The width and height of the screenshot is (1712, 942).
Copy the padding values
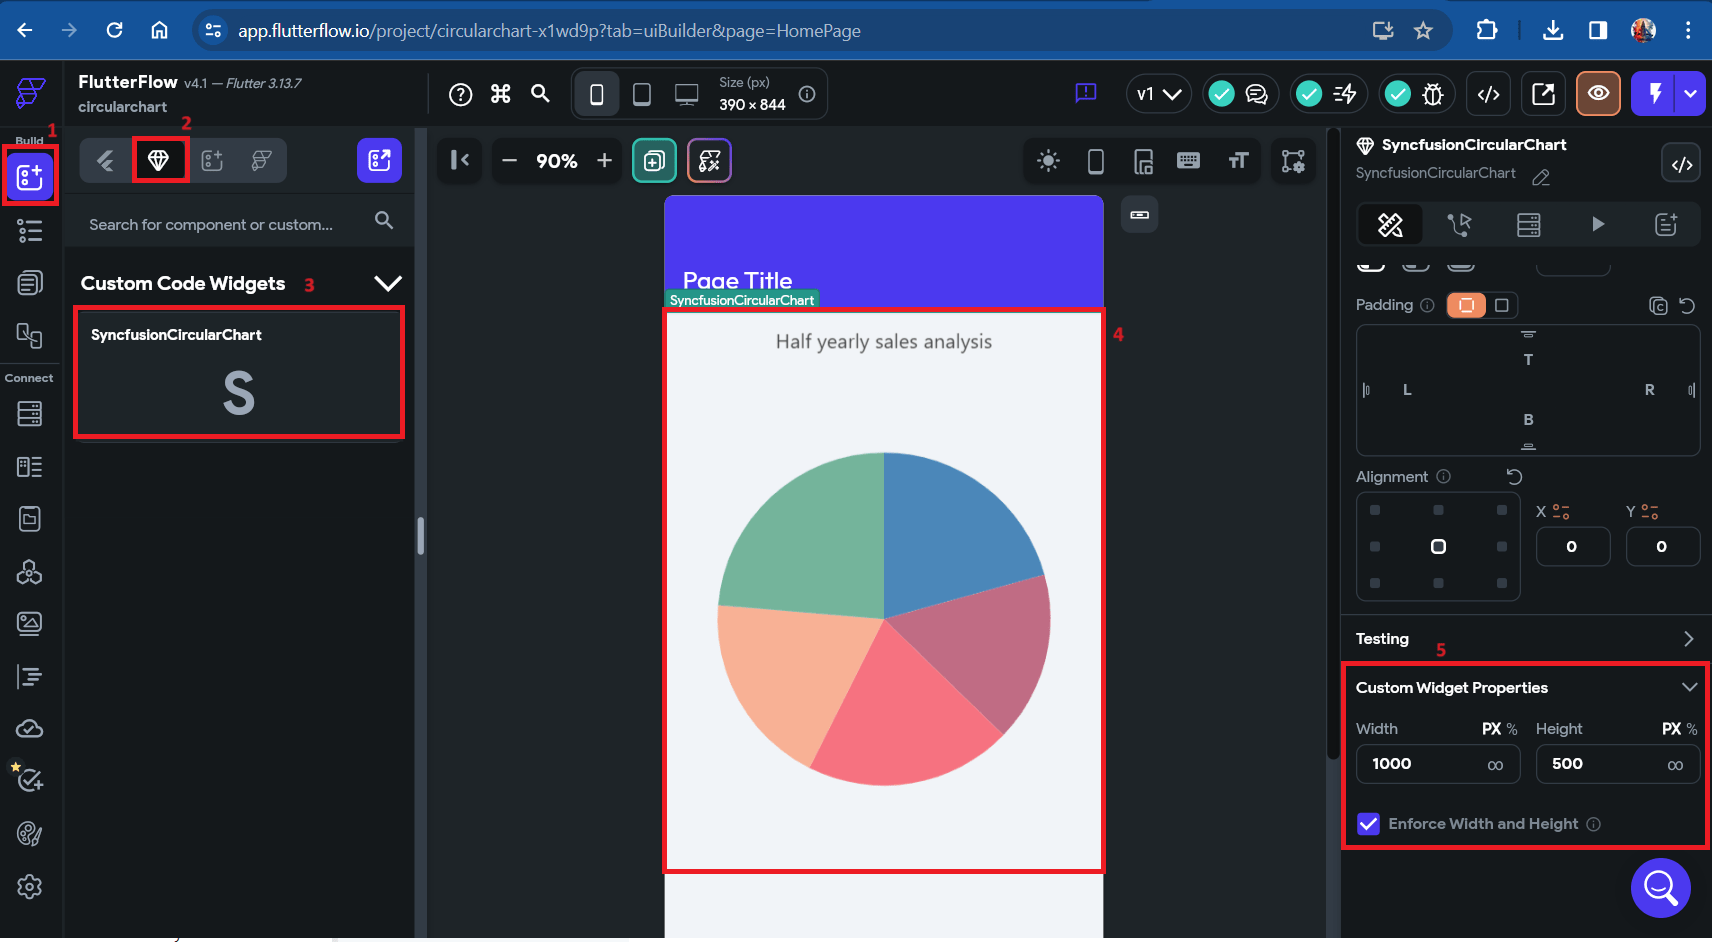pyautogui.click(x=1658, y=306)
